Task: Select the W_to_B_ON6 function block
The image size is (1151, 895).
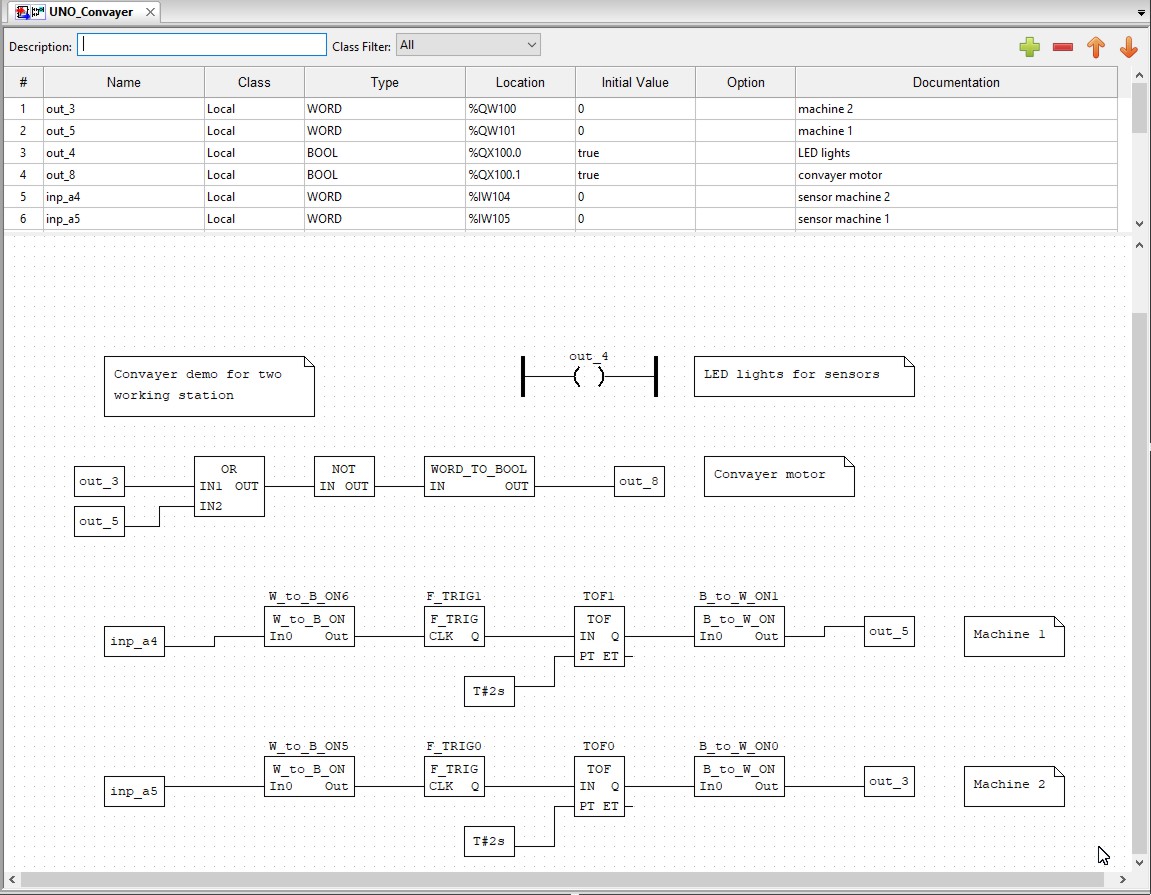Action: pyautogui.click(x=309, y=626)
